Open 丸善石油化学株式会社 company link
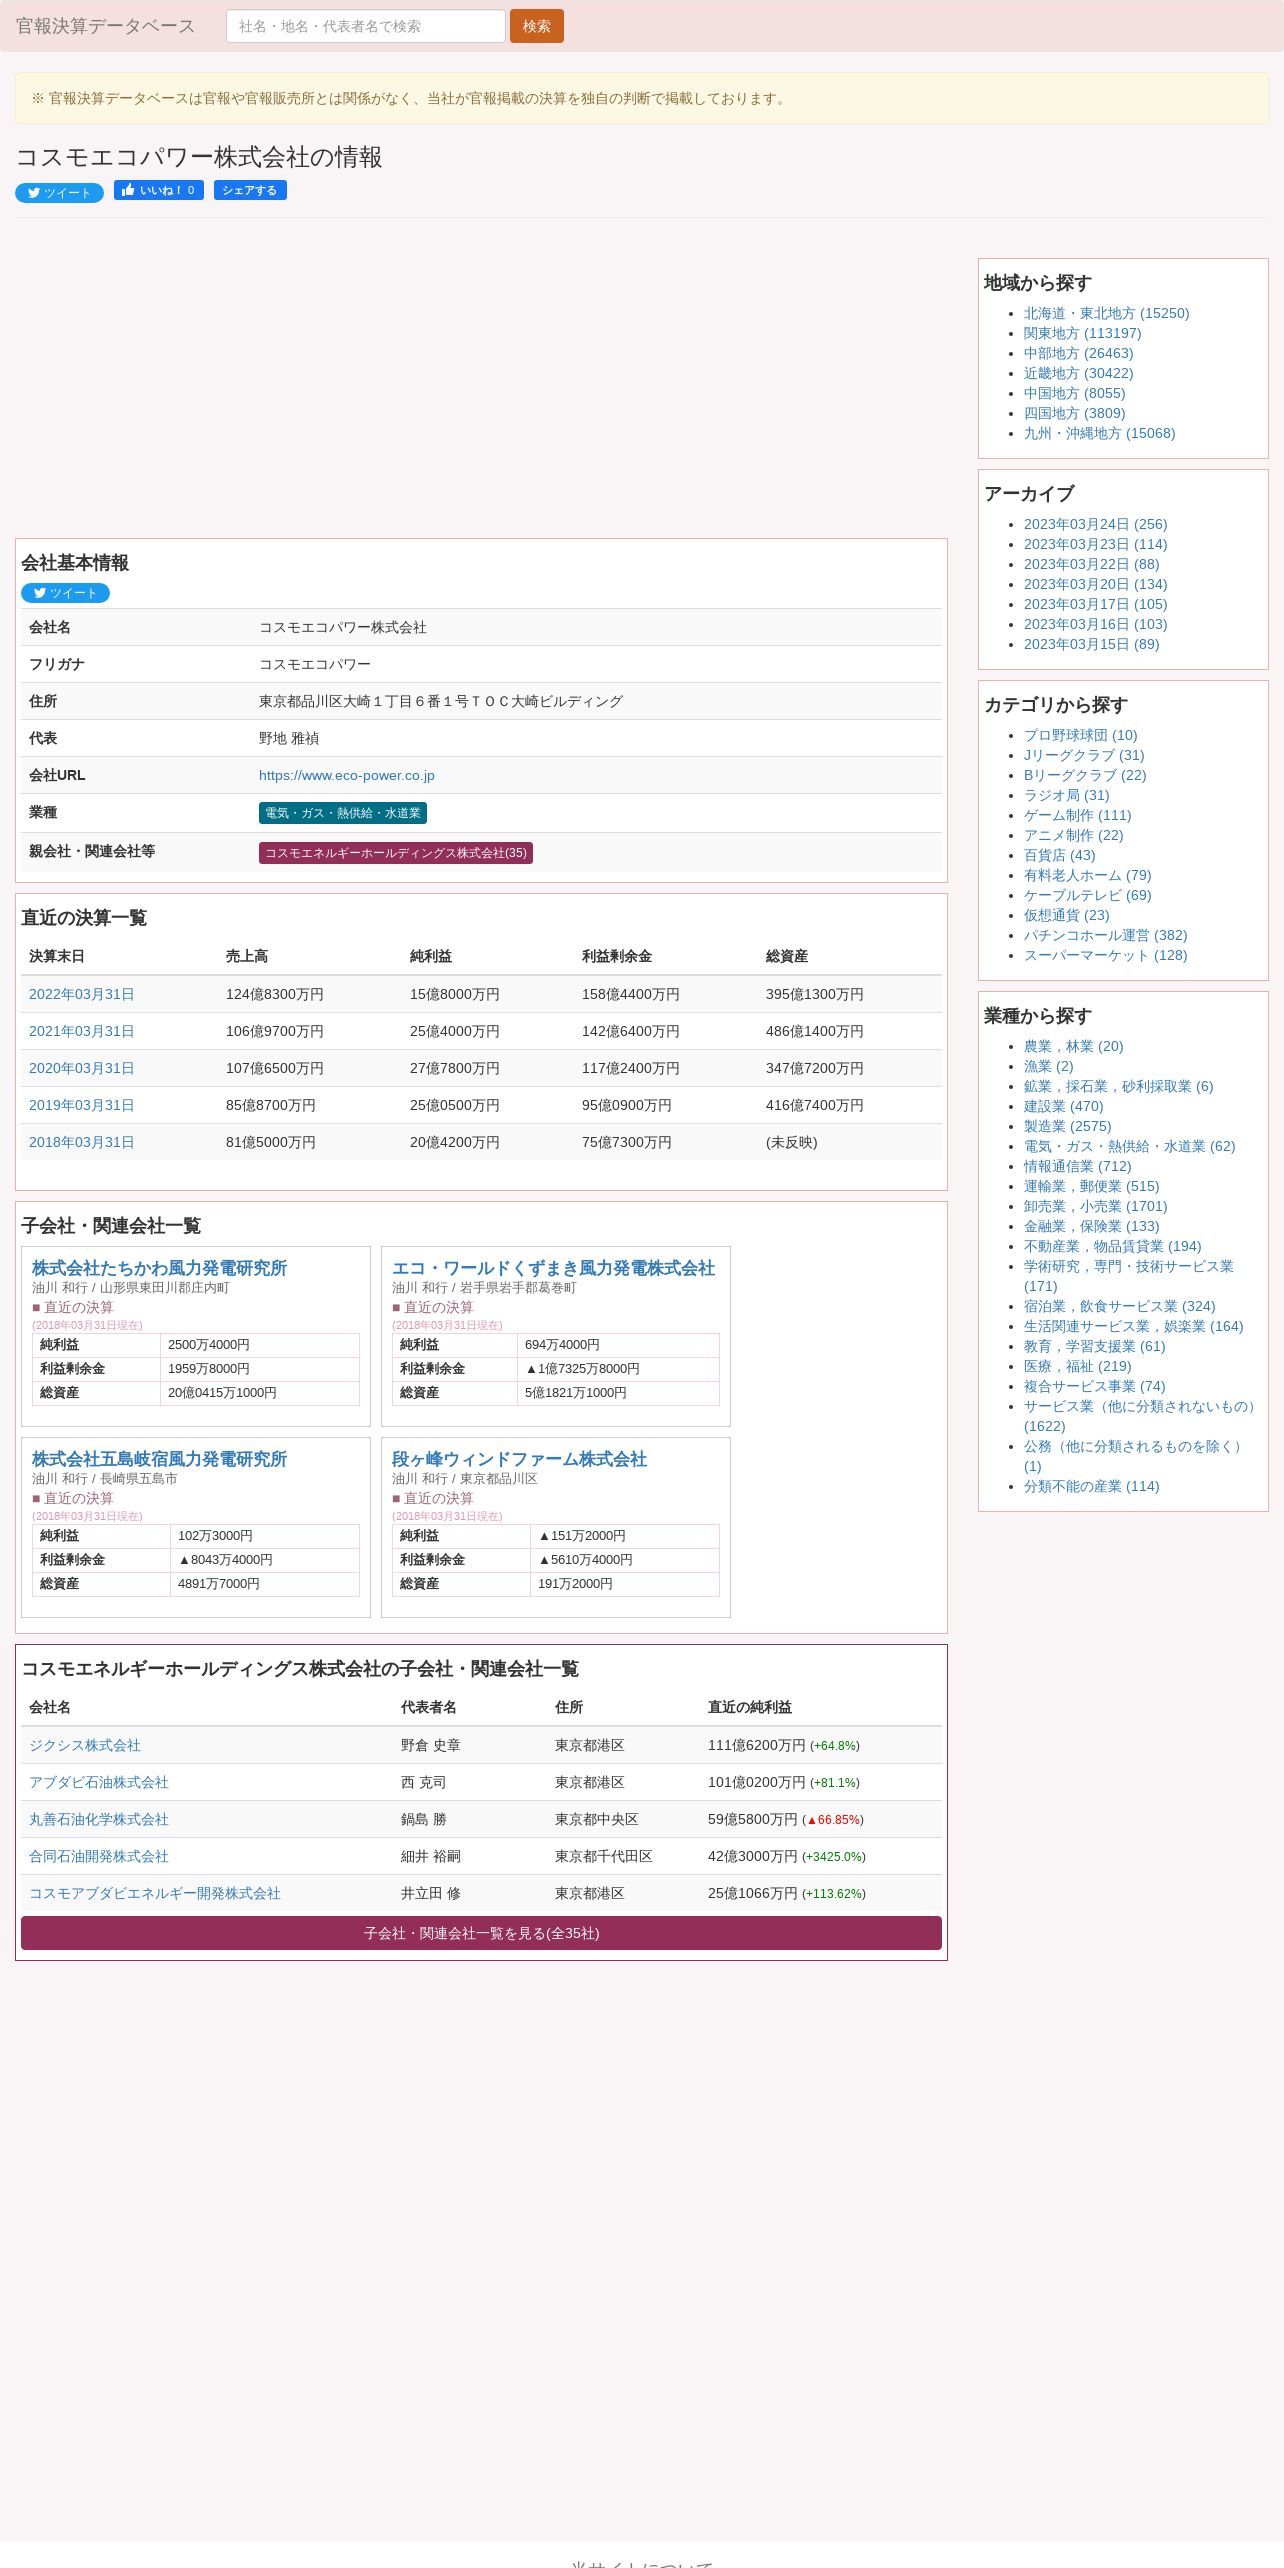Image resolution: width=1284 pixels, height=2568 pixels. tap(99, 1819)
